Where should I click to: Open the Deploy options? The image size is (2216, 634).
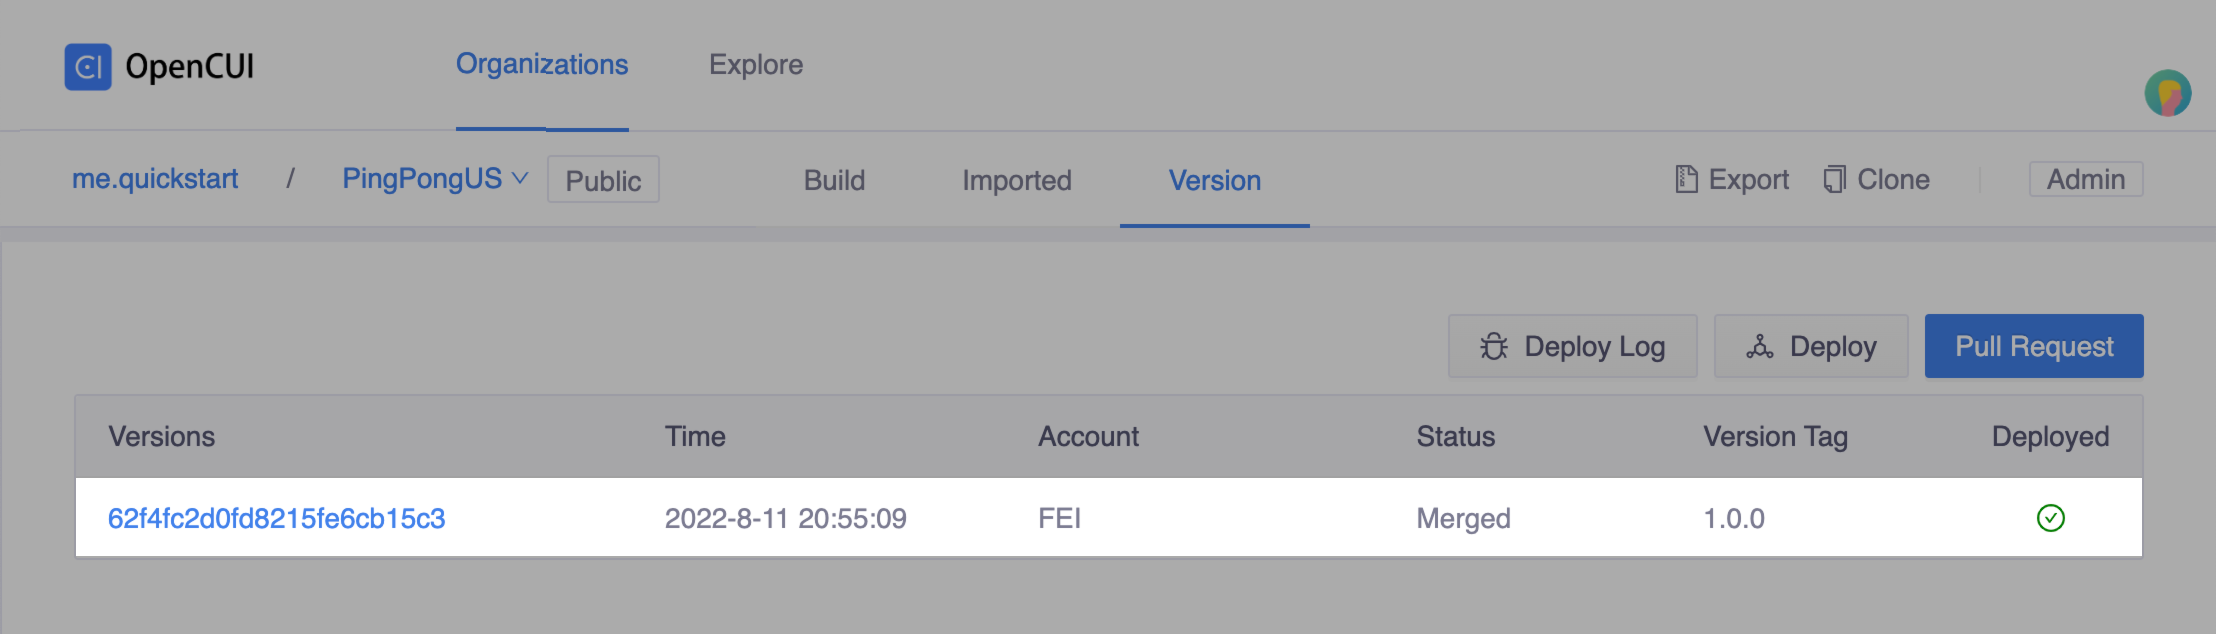point(1810,346)
